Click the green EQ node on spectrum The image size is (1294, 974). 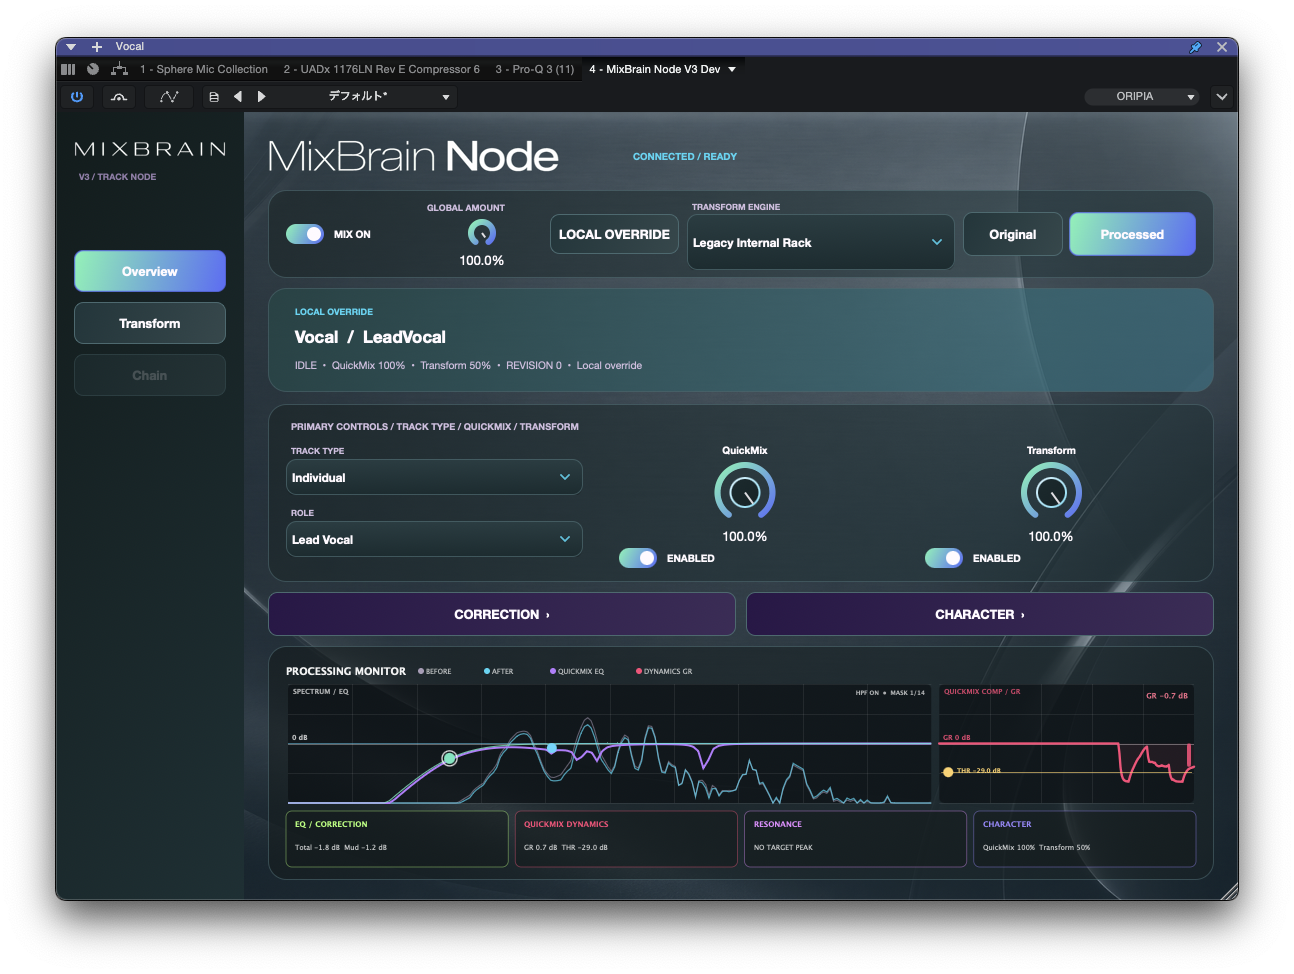coord(450,758)
